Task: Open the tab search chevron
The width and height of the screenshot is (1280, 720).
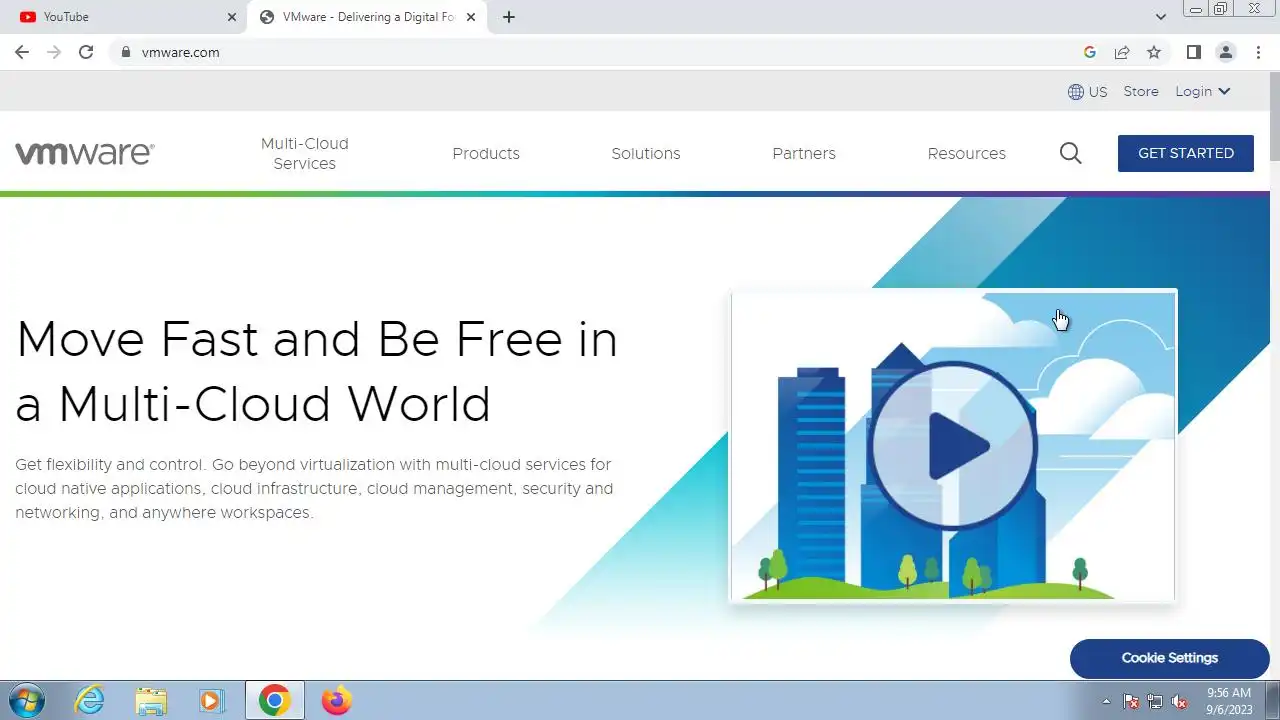Action: click(1161, 17)
